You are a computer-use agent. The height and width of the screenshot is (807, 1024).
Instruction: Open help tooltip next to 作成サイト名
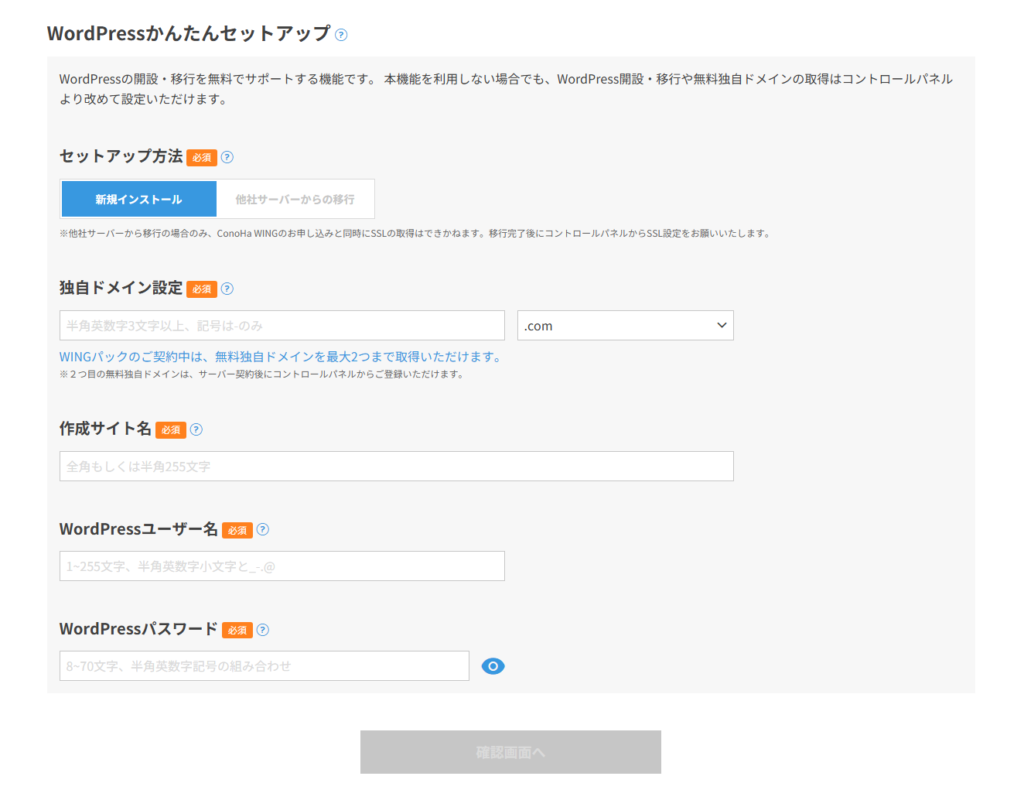[x=196, y=429]
